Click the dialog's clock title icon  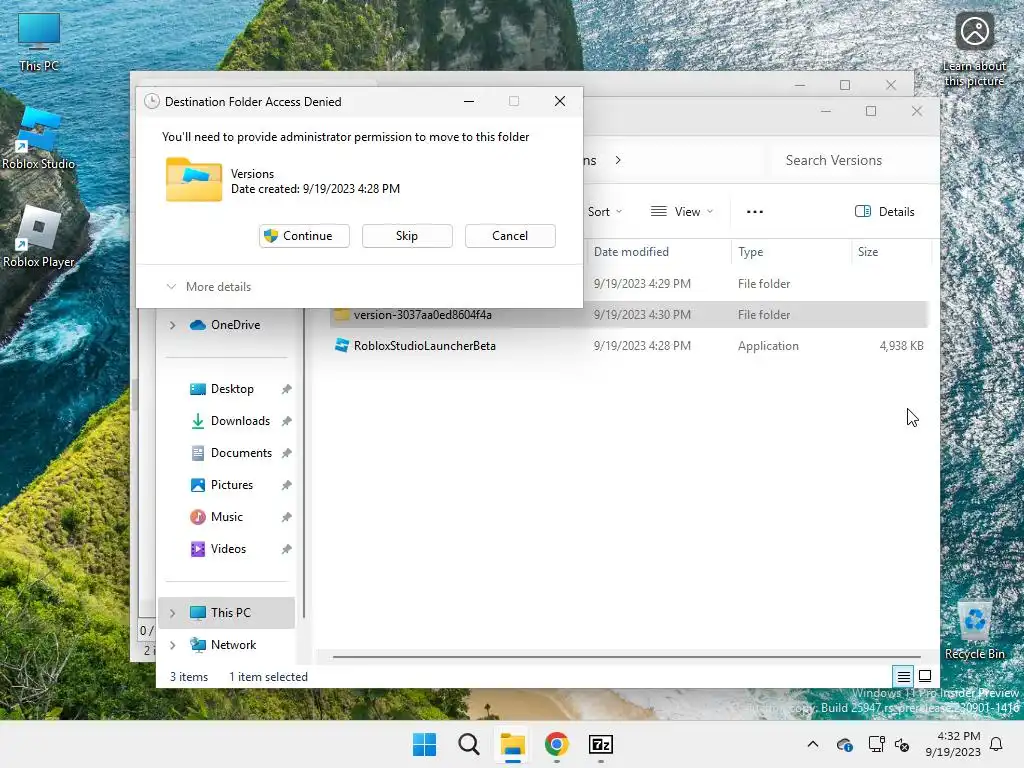[x=152, y=102]
